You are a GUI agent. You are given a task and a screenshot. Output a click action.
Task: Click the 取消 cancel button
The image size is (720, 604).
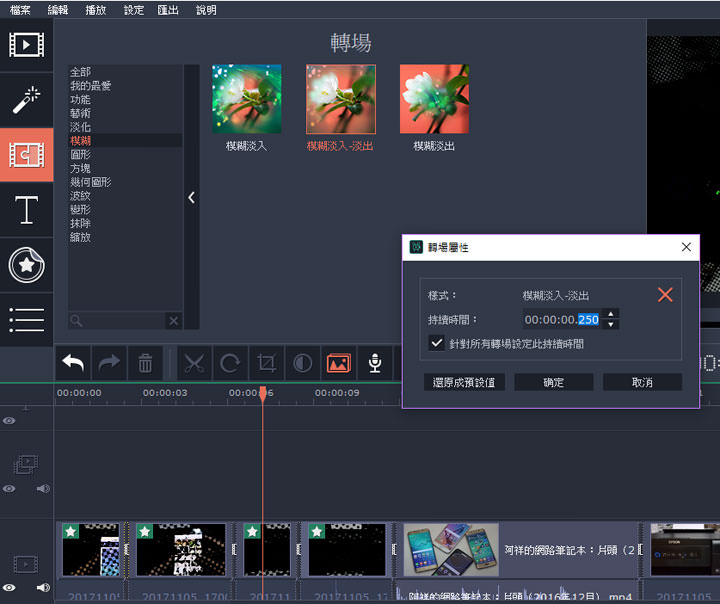(642, 382)
